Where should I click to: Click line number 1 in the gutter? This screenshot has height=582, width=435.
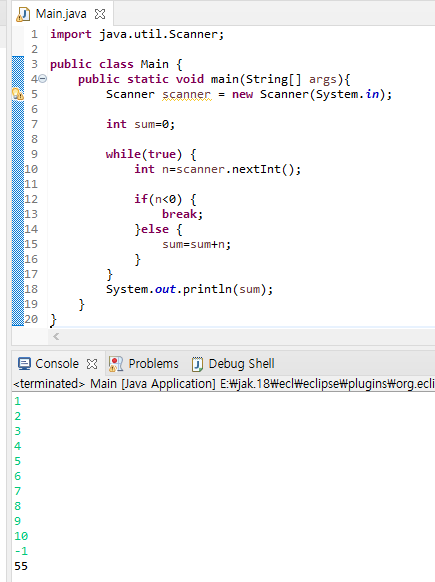coord(34,34)
